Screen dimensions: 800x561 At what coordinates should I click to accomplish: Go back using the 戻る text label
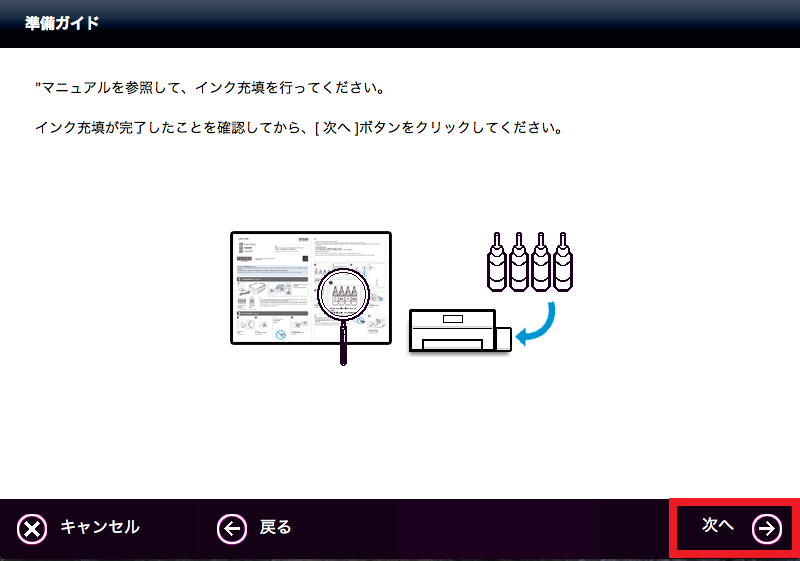(x=275, y=528)
